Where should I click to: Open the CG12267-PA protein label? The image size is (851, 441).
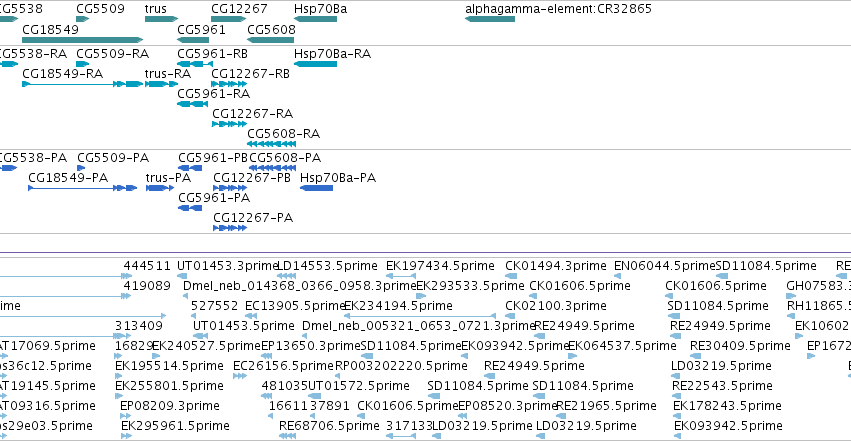point(253,218)
